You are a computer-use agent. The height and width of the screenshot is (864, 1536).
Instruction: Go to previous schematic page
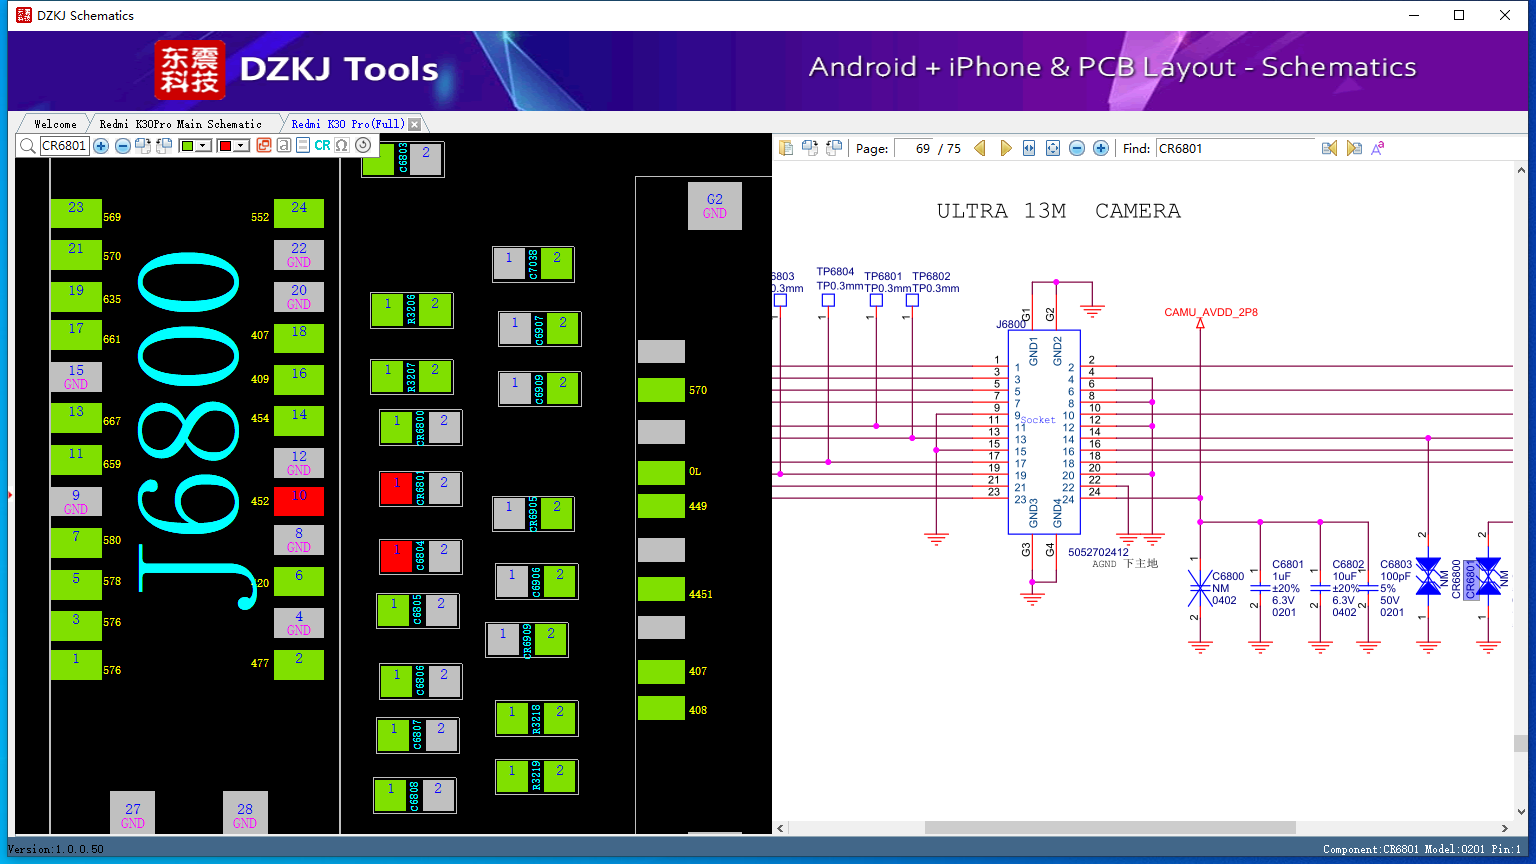coord(980,148)
